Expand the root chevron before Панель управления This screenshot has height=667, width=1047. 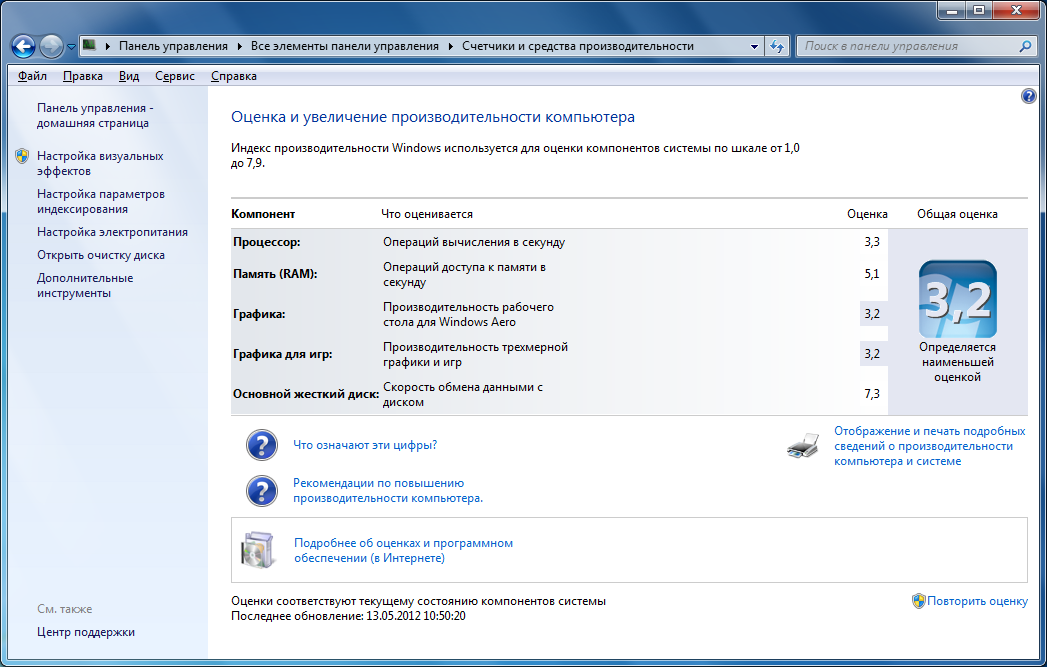(x=108, y=46)
